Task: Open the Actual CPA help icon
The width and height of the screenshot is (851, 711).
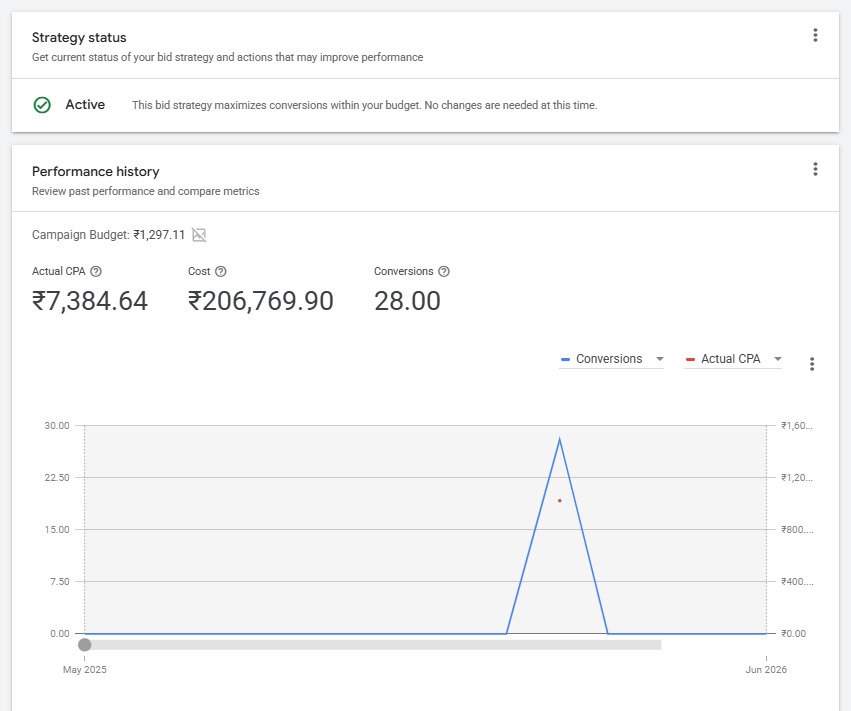Action: tap(96, 271)
